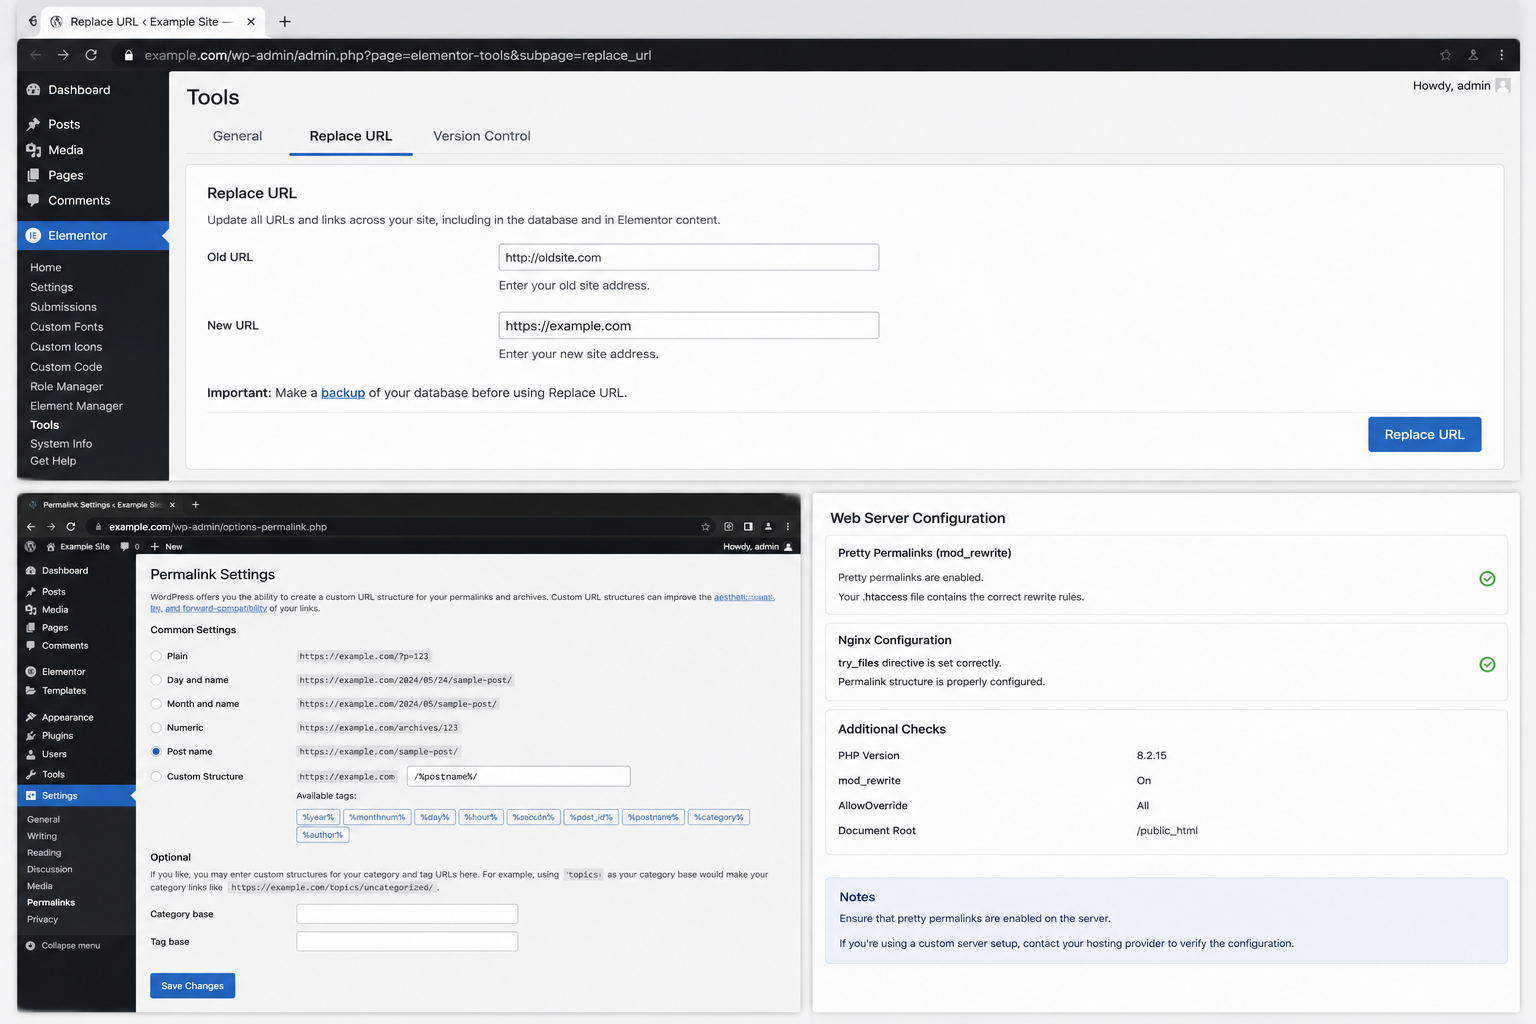The height and width of the screenshot is (1024, 1536).
Task: Click the New URL input field
Action: (689, 326)
